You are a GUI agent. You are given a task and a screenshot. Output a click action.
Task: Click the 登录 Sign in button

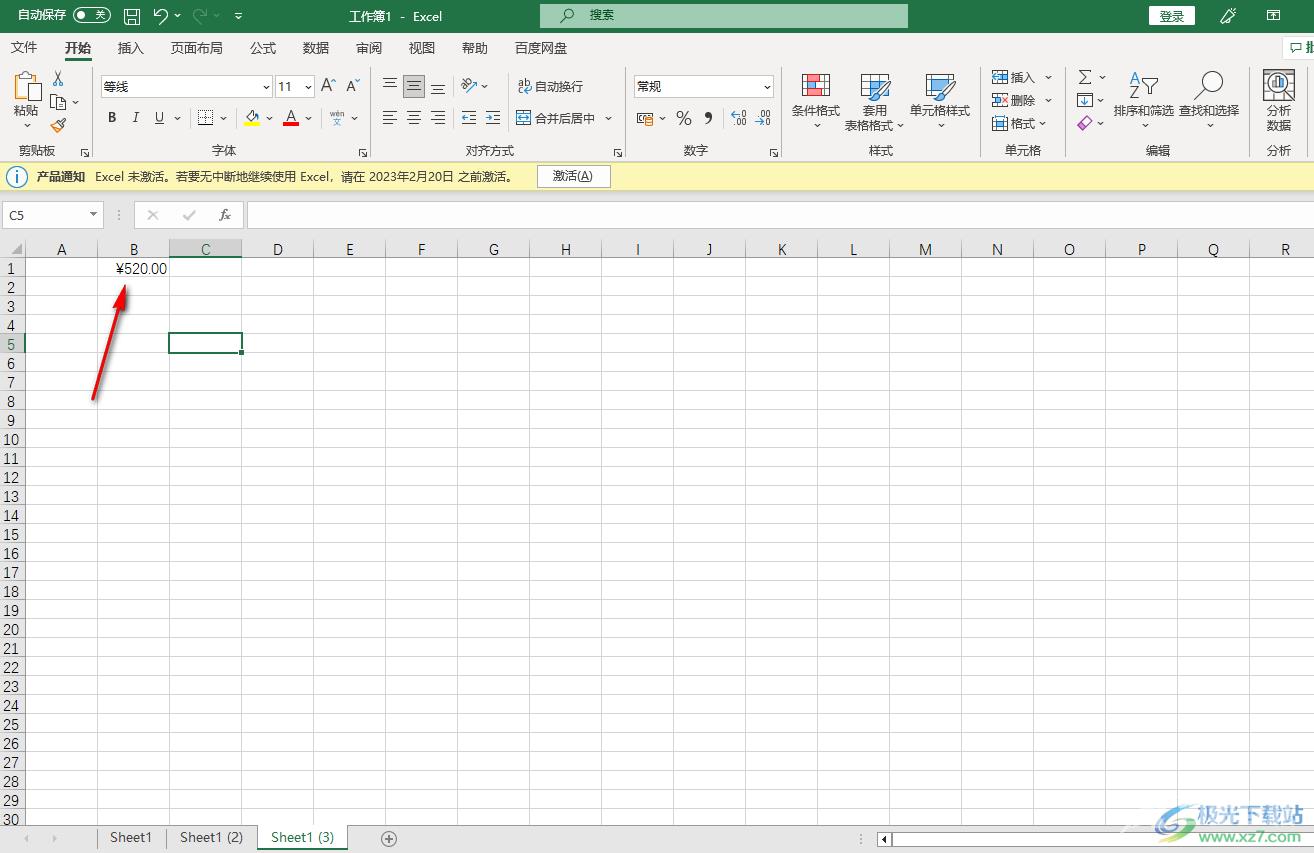coord(1172,16)
